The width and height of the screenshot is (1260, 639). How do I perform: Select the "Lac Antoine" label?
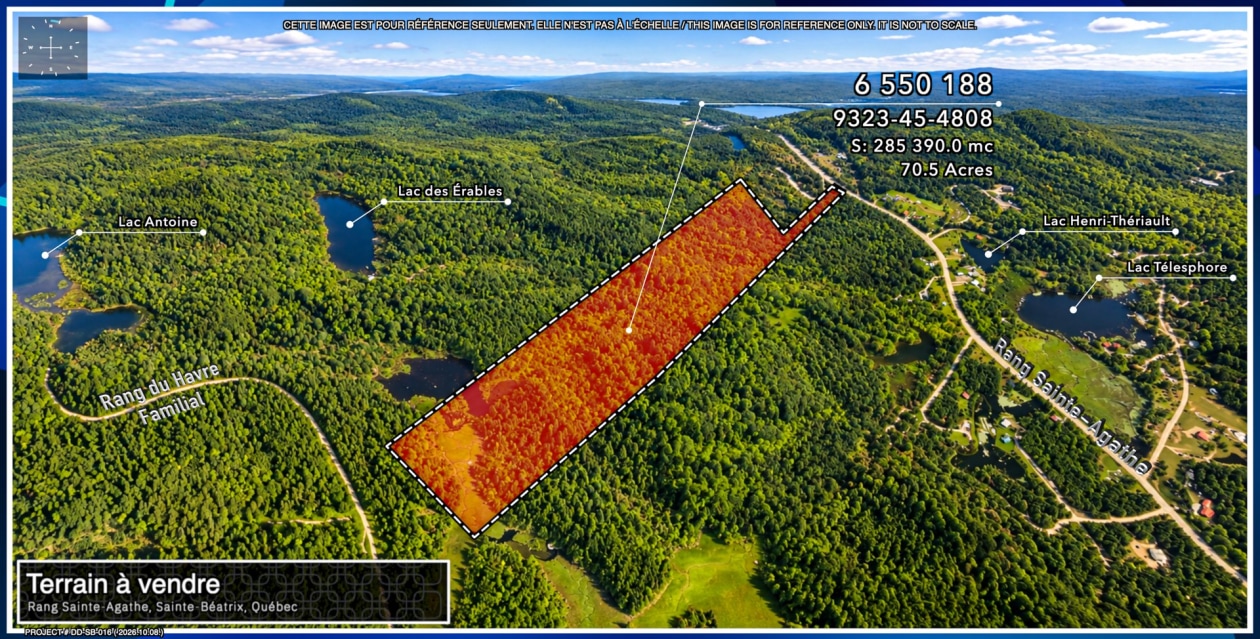pos(158,222)
